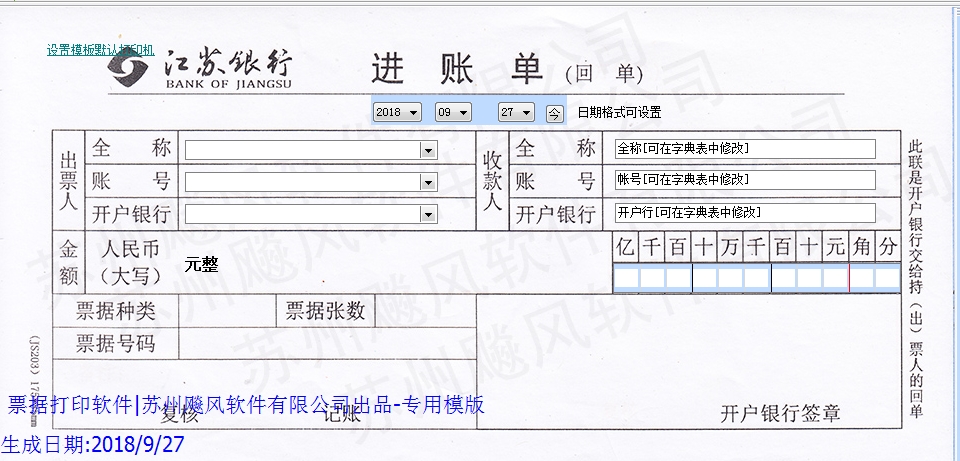The width and height of the screenshot is (960, 461).
Task: Open the payer 开户银行 combo box arrow
Action: click(429, 214)
